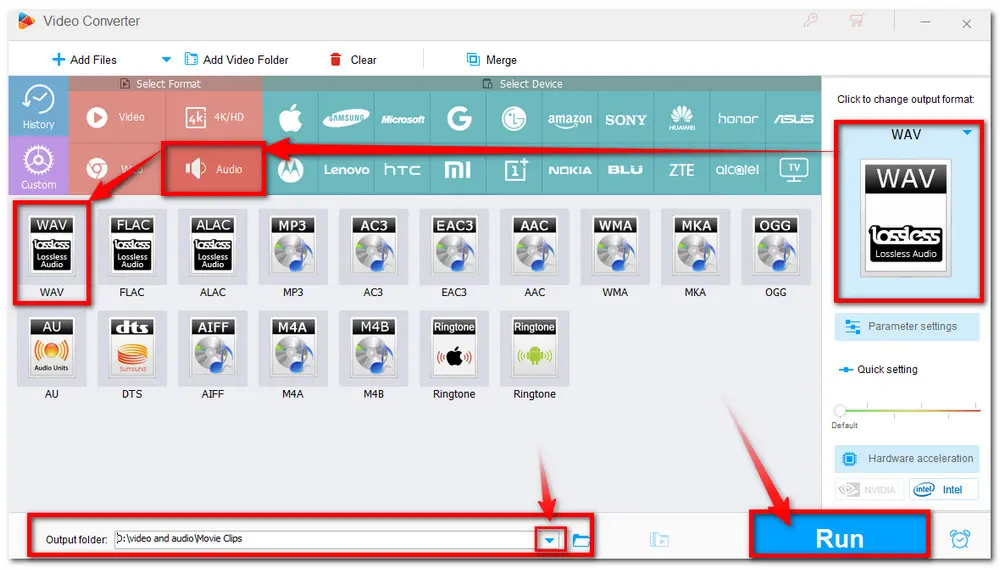Screen dimensions: 1000x570
Task: Switch to the Audio format tab
Action: click(214, 169)
